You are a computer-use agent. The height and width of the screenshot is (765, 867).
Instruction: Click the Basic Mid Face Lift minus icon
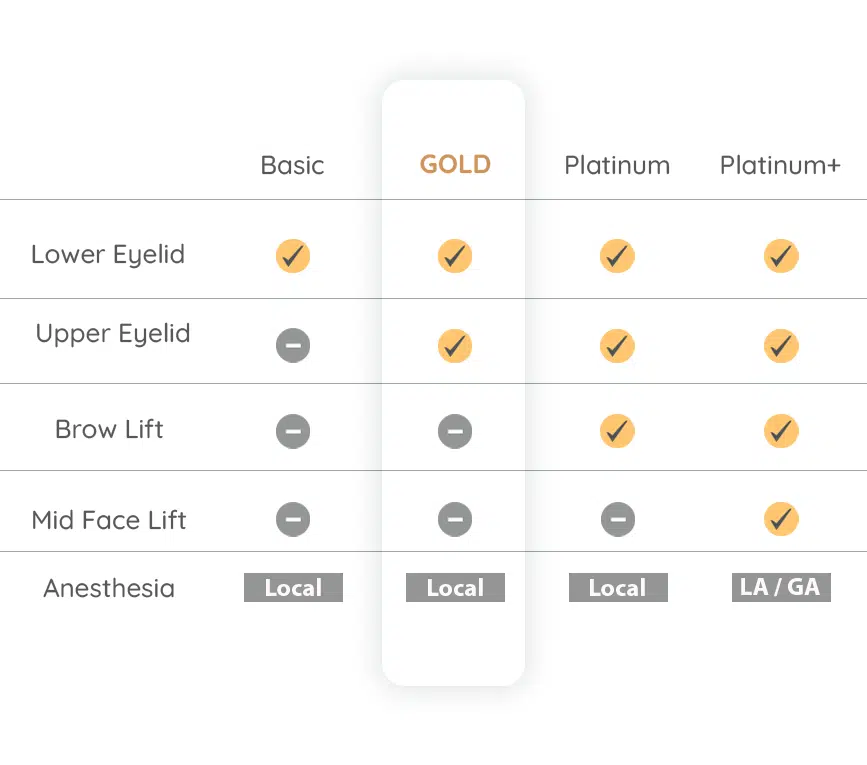[x=293, y=519]
